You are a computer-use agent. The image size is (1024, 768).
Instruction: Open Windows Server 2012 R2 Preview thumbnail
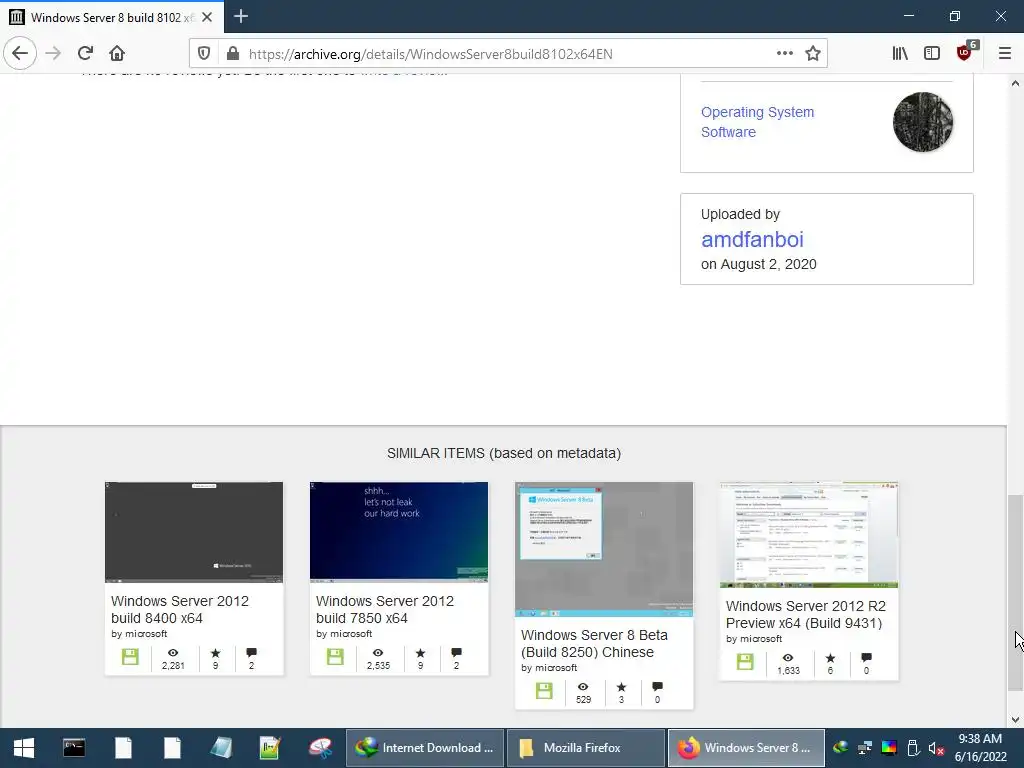[x=809, y=535]
